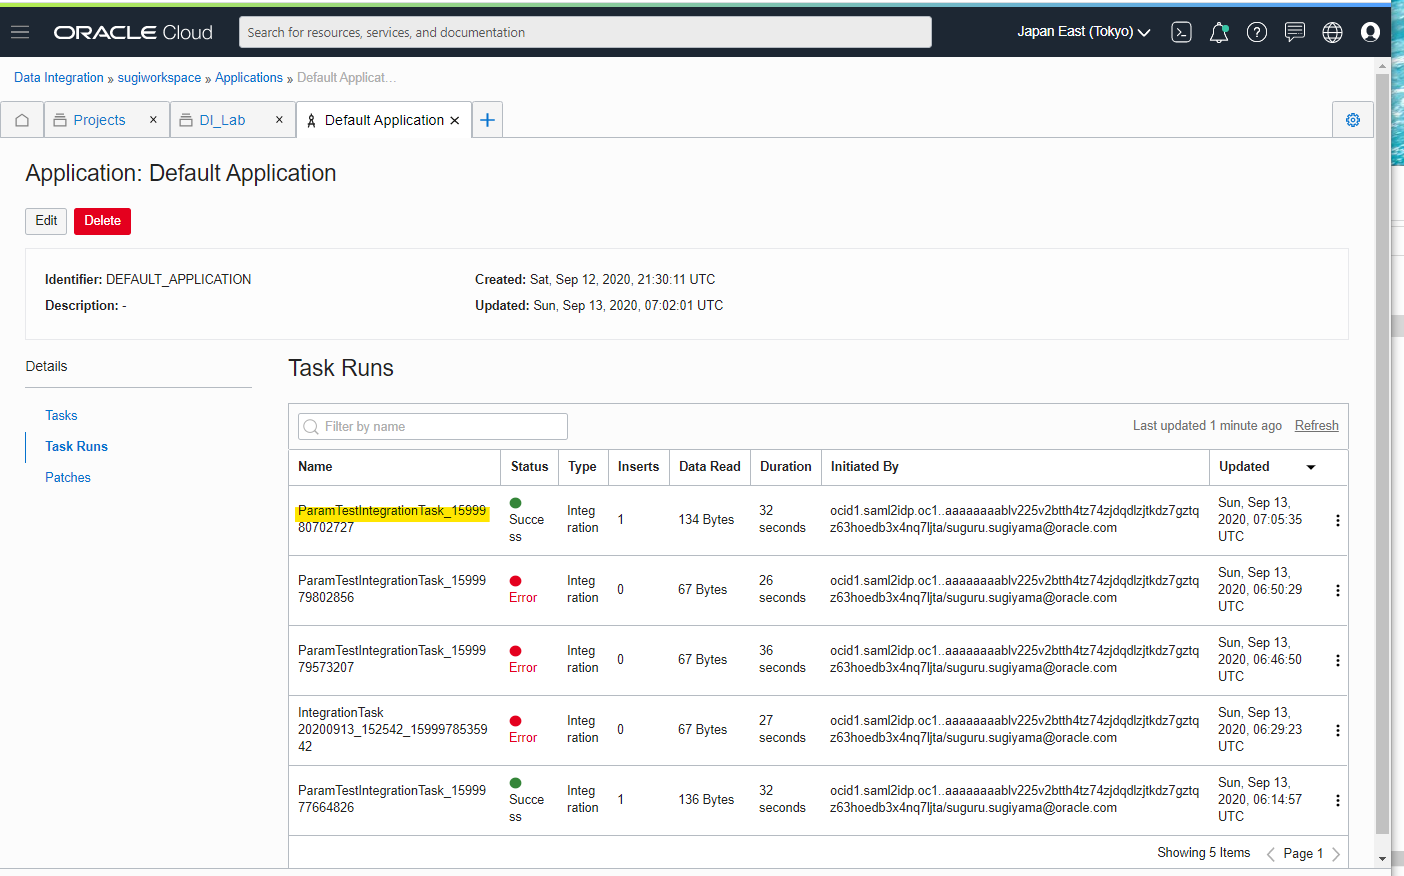Open the notifications bell
1404x876 pixels.
[x=1219, y=32]
